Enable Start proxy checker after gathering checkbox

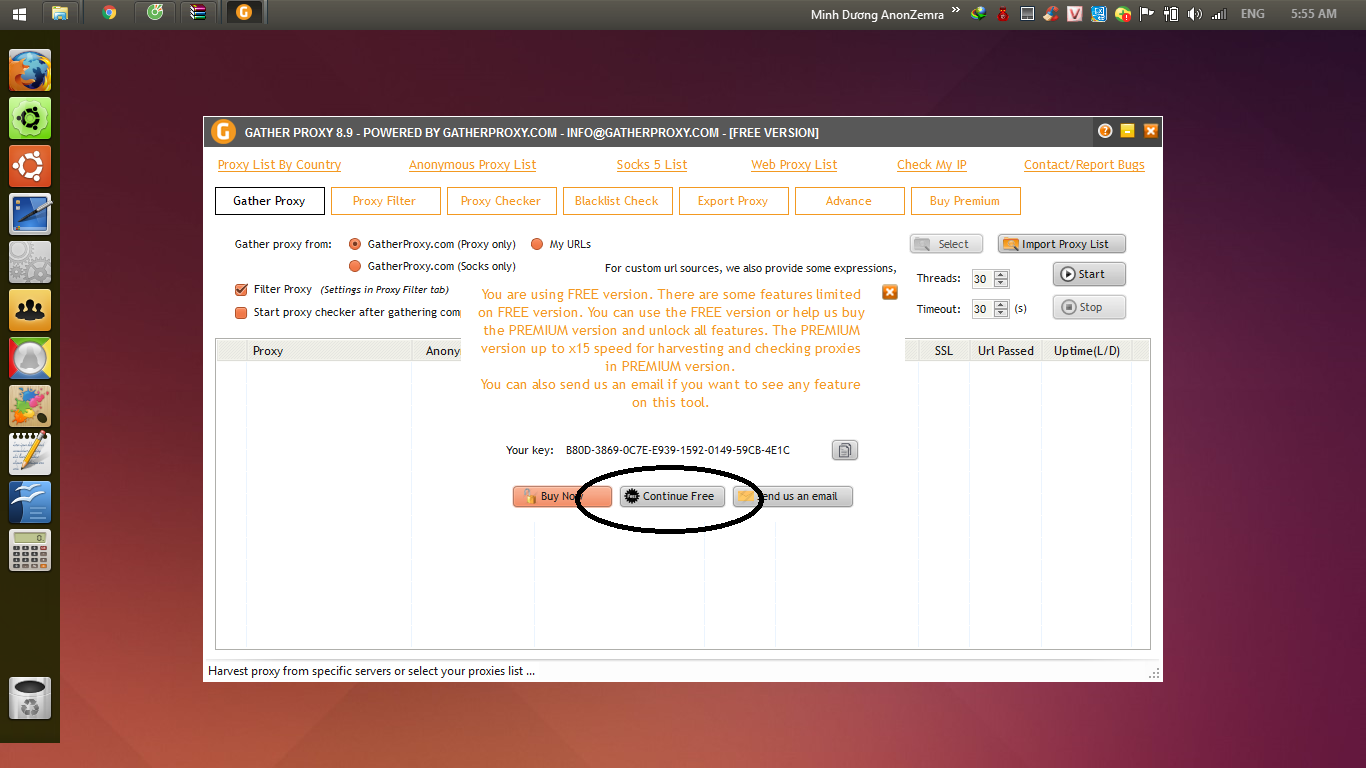tap(241, 312)
